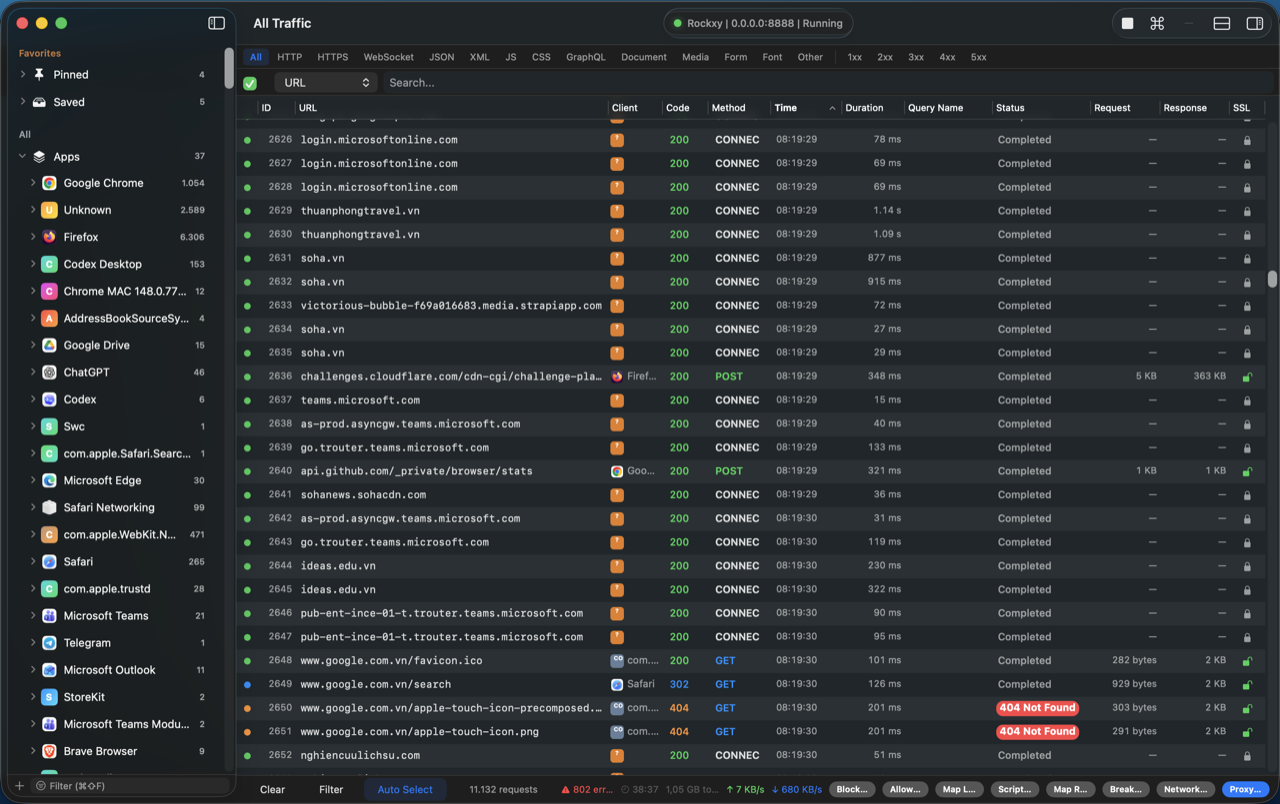Click the Safari client icon on row 2649
Viewport: 1280px width, 804px height.
pyautogui.click(x=617, y=684)
